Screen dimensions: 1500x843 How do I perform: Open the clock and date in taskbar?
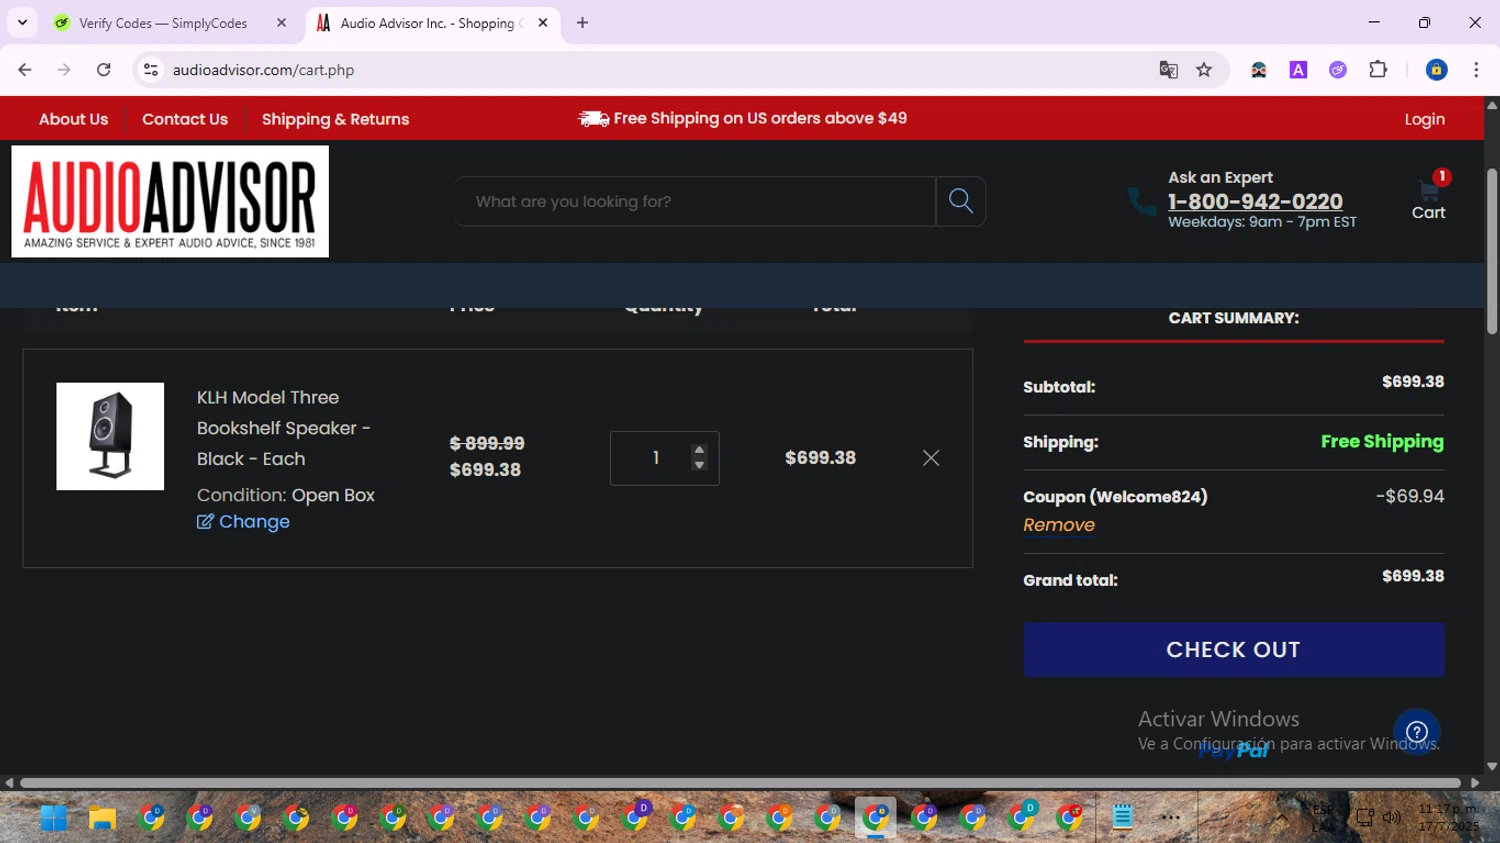[1448, 817]
